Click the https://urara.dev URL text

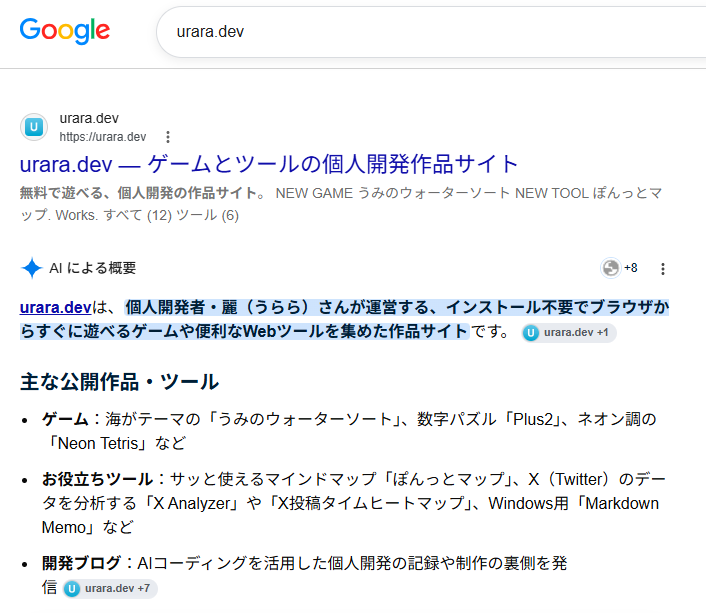tap(103, 137)
